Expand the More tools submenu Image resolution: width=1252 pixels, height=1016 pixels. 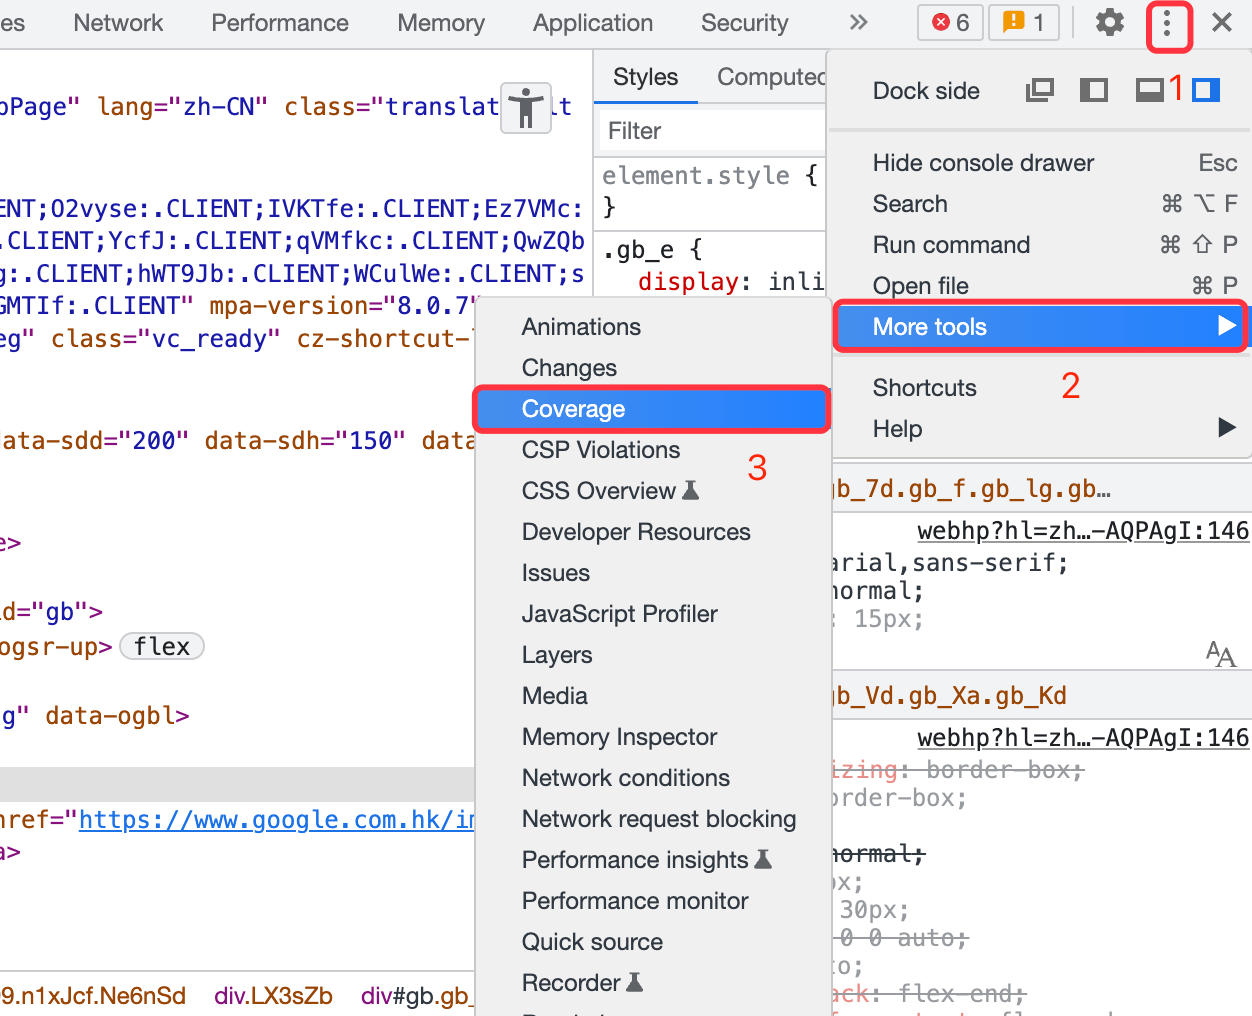point(1040,327)
